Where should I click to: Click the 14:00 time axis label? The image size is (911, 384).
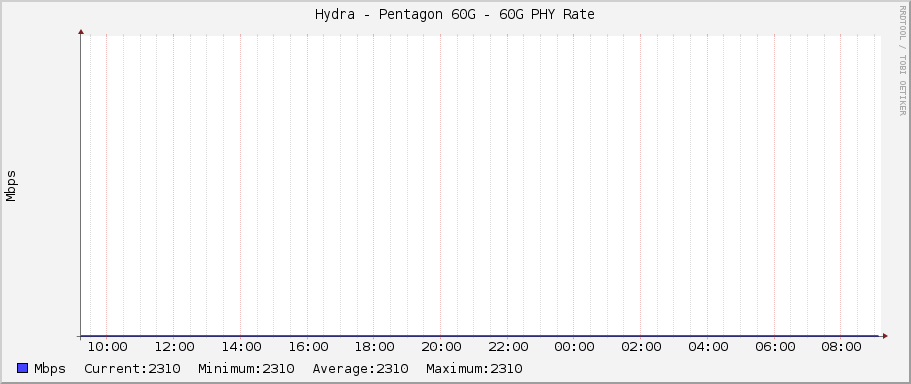(241, 347)
